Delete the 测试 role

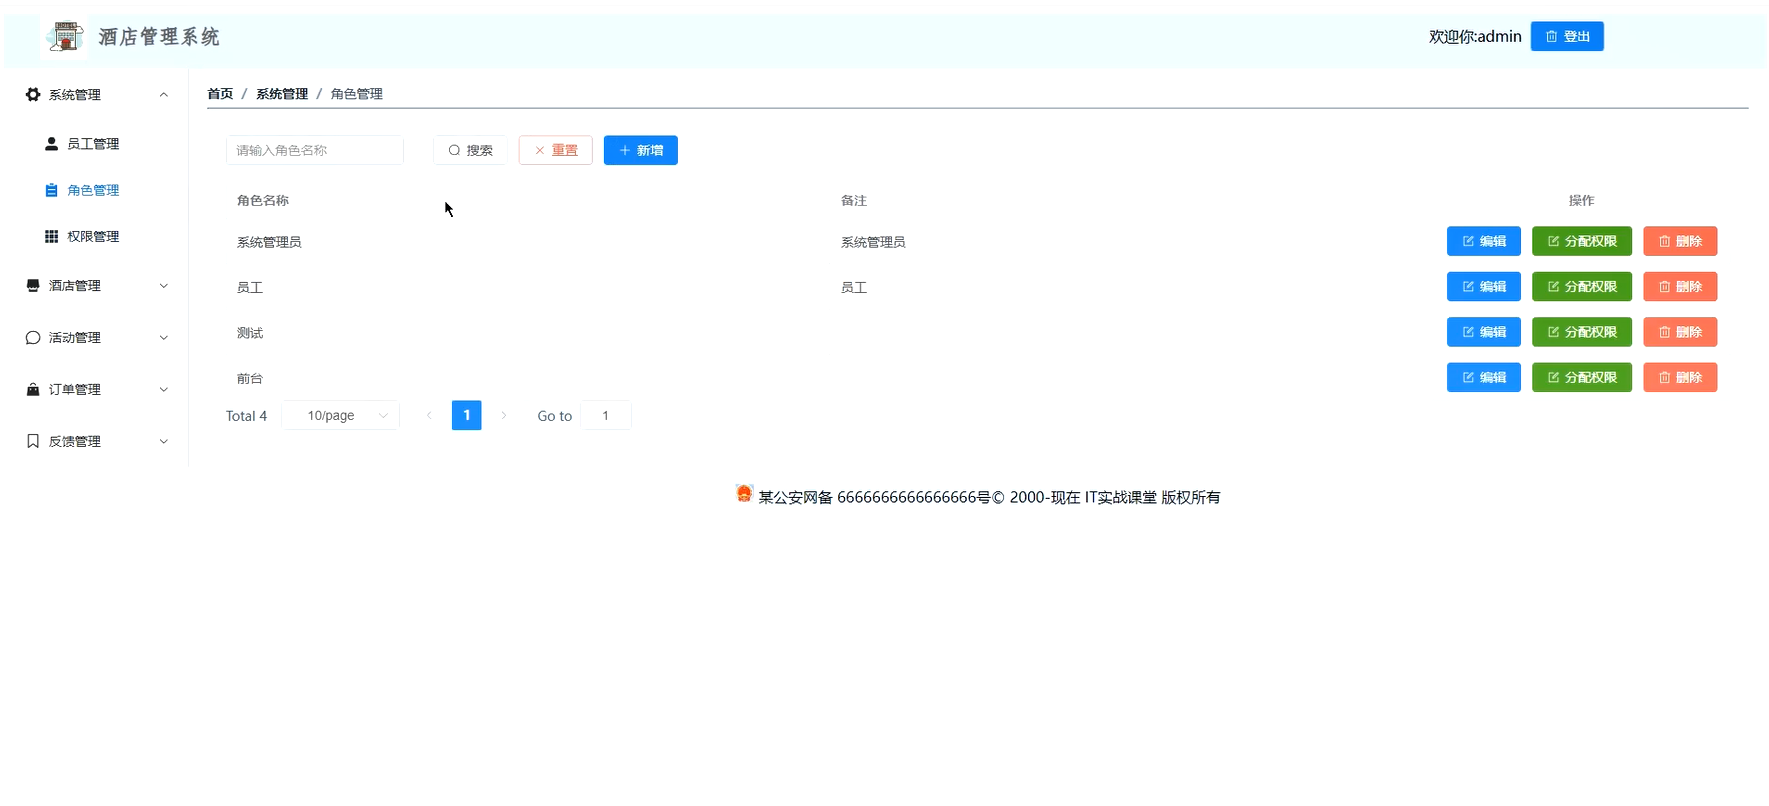[x=1680, y=332]
